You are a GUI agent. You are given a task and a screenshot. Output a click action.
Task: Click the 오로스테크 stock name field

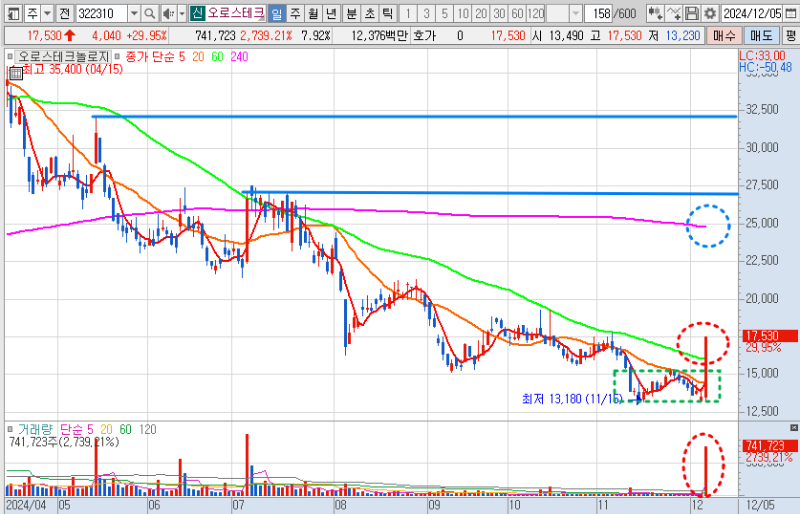click(236, 13)
